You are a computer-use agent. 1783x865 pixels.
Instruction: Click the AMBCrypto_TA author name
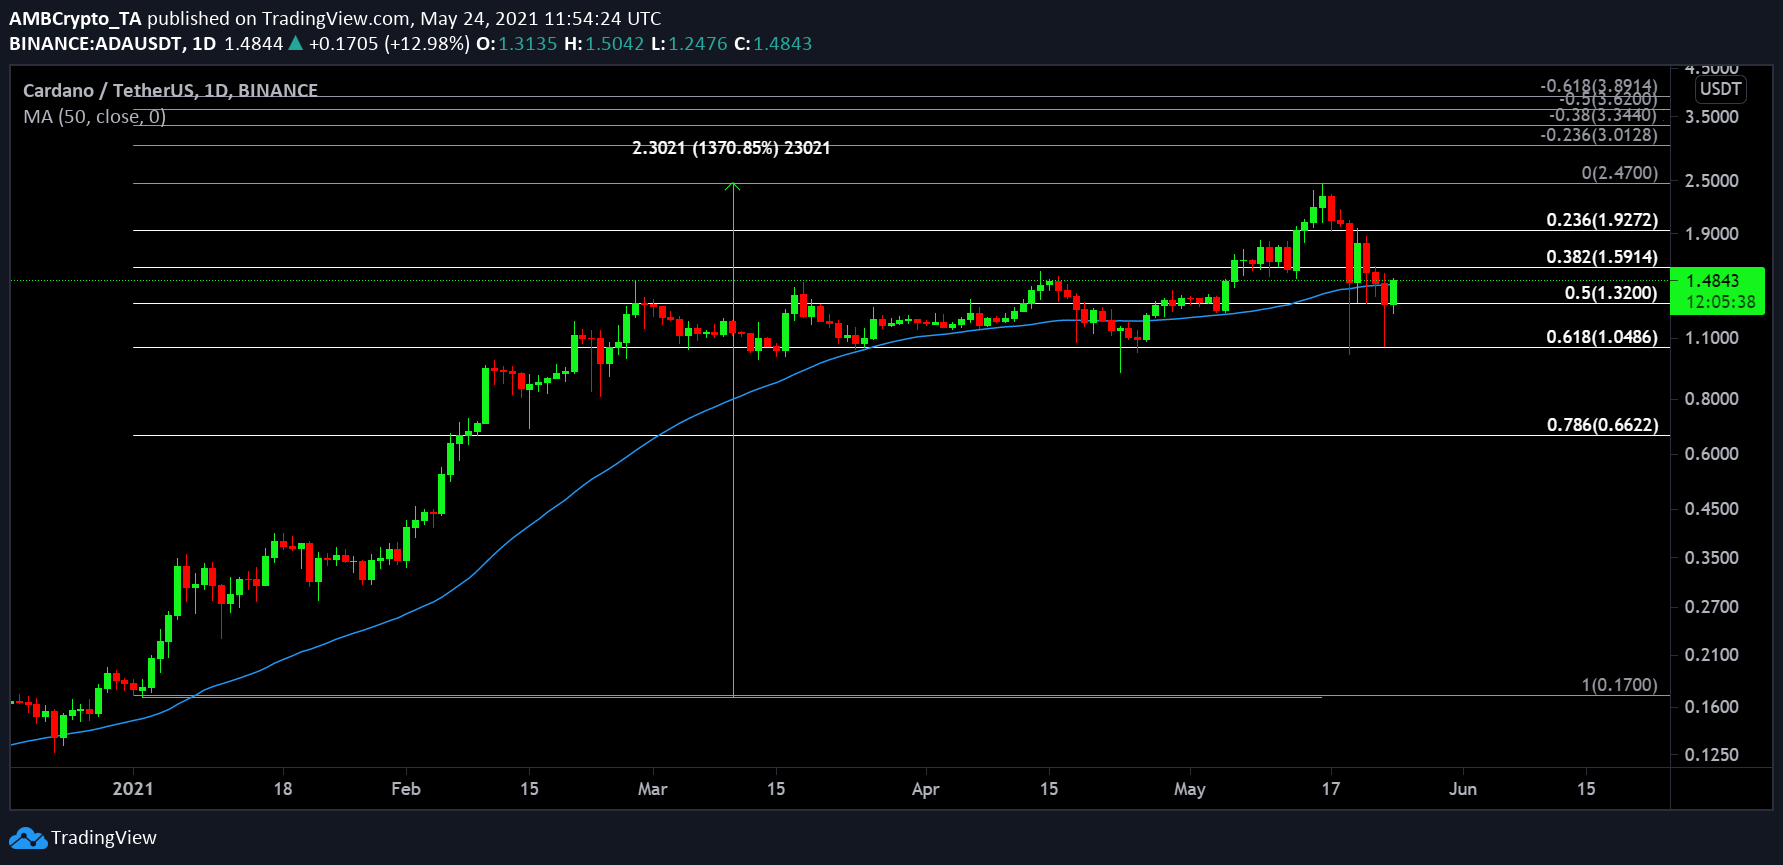[x=75, y=18]
